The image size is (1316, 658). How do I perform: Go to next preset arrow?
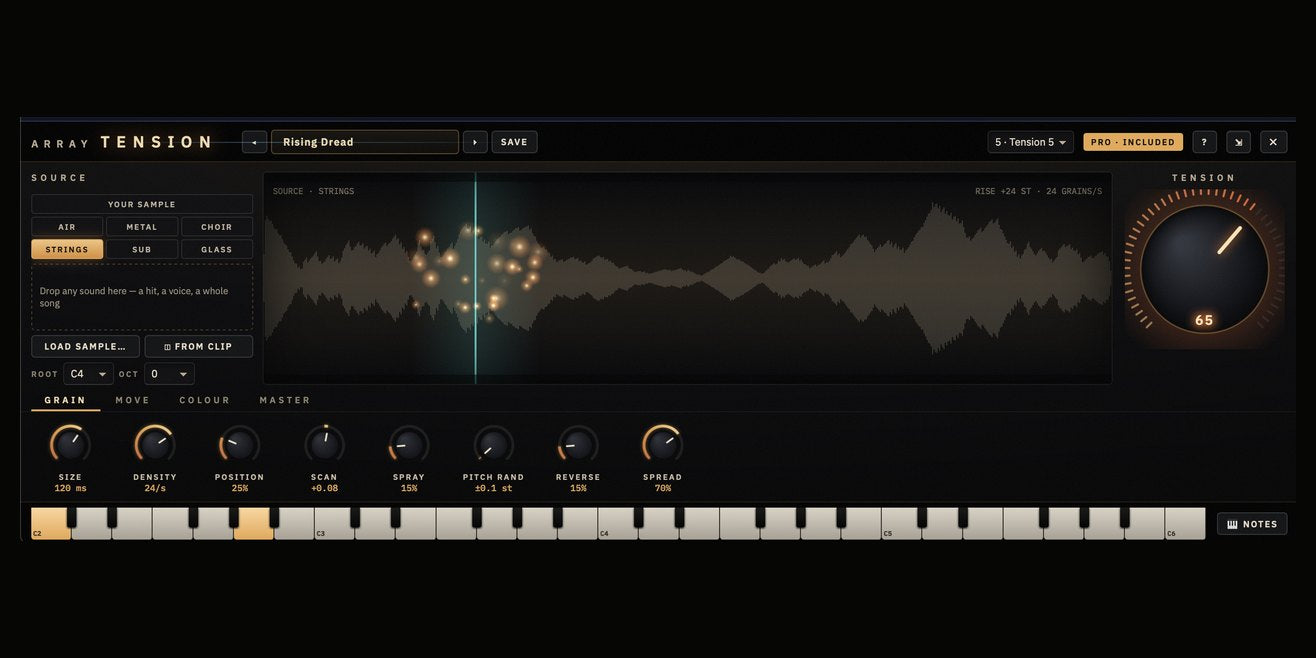475,142
